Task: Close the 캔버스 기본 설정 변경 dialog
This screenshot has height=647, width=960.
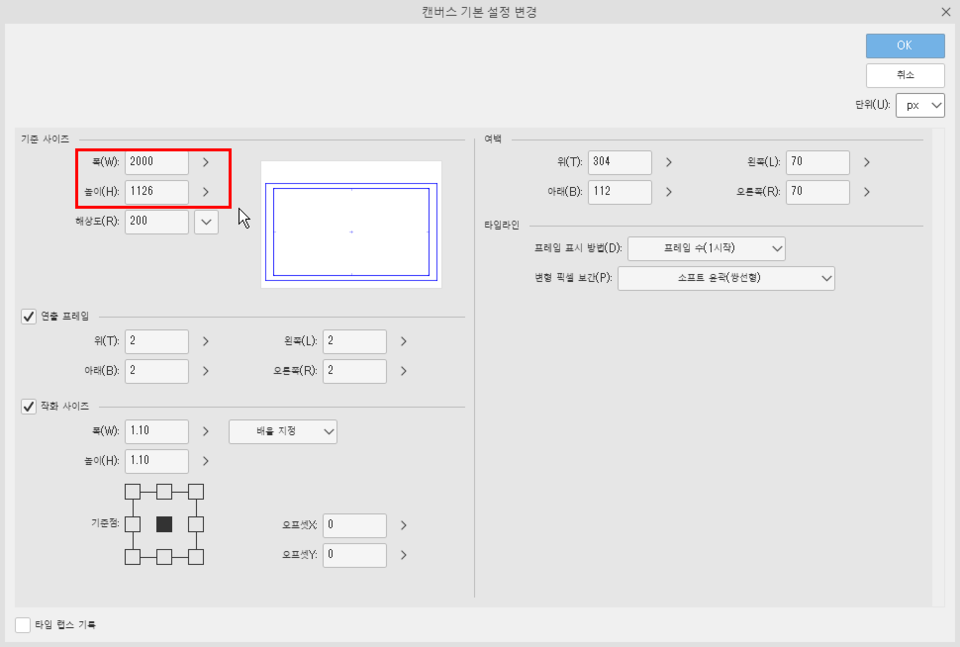Action: [x=946, y=12]
